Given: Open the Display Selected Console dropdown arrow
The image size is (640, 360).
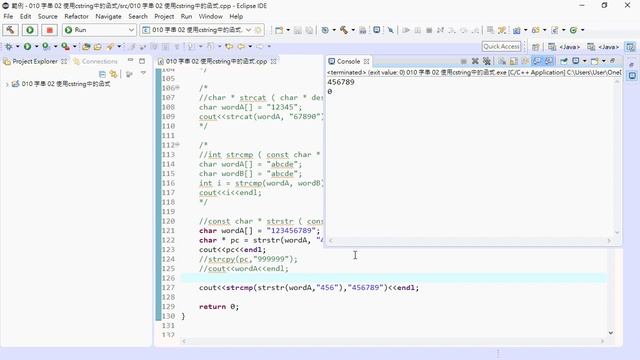Looking at the screenshot, I should tap(584, 61).
